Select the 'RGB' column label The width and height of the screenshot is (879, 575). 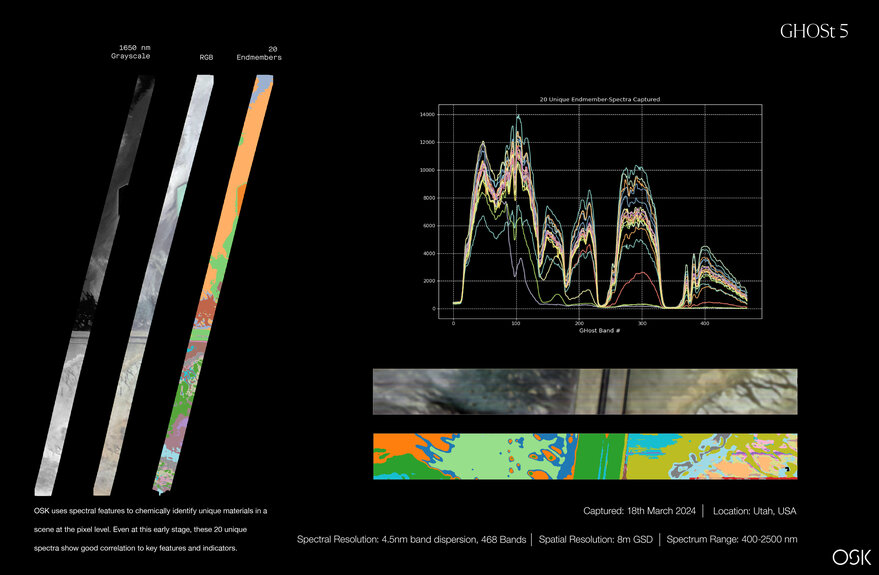pyautogui.click(x=206, y=57)
